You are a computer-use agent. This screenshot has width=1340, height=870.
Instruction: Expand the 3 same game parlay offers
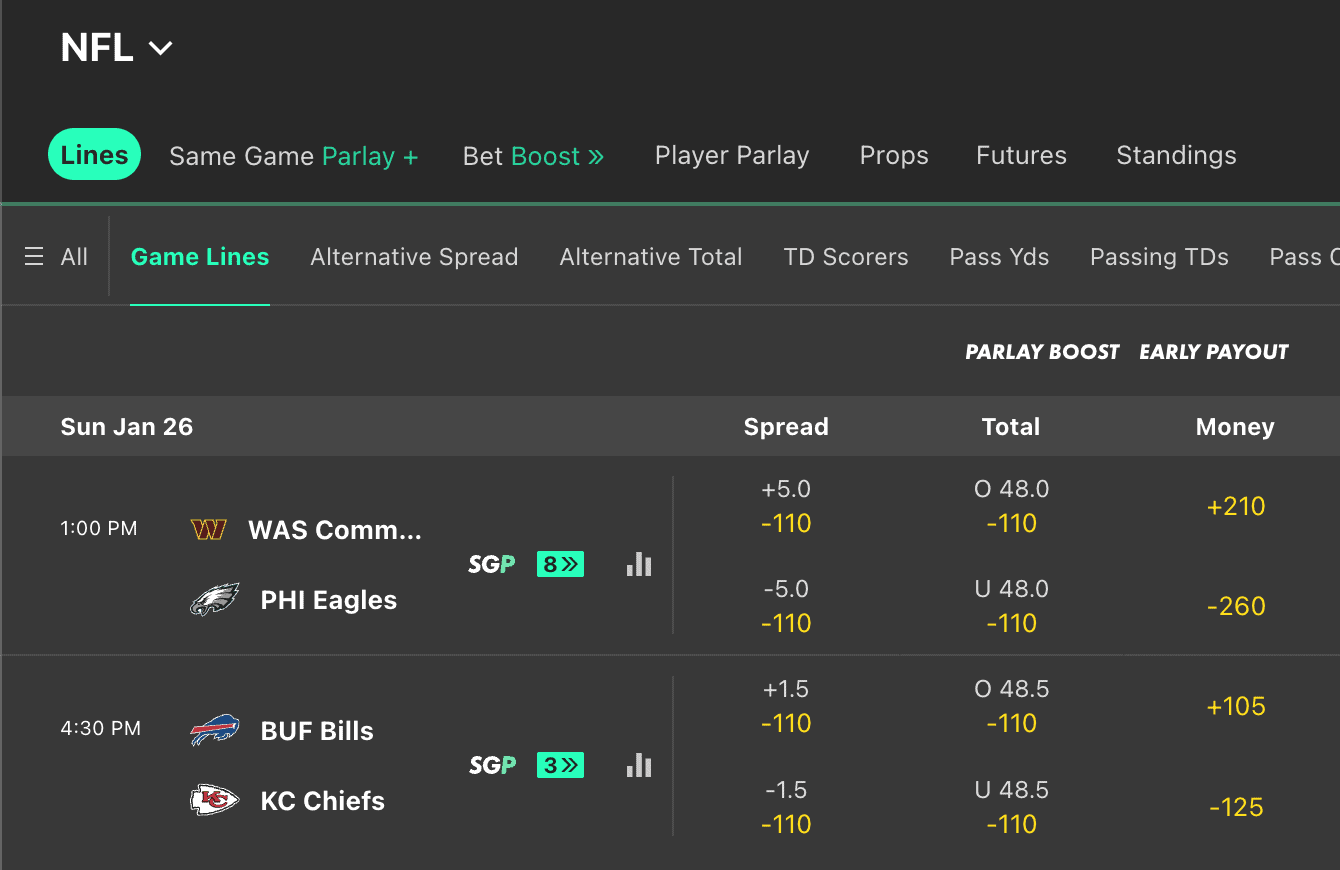(560, 764)
